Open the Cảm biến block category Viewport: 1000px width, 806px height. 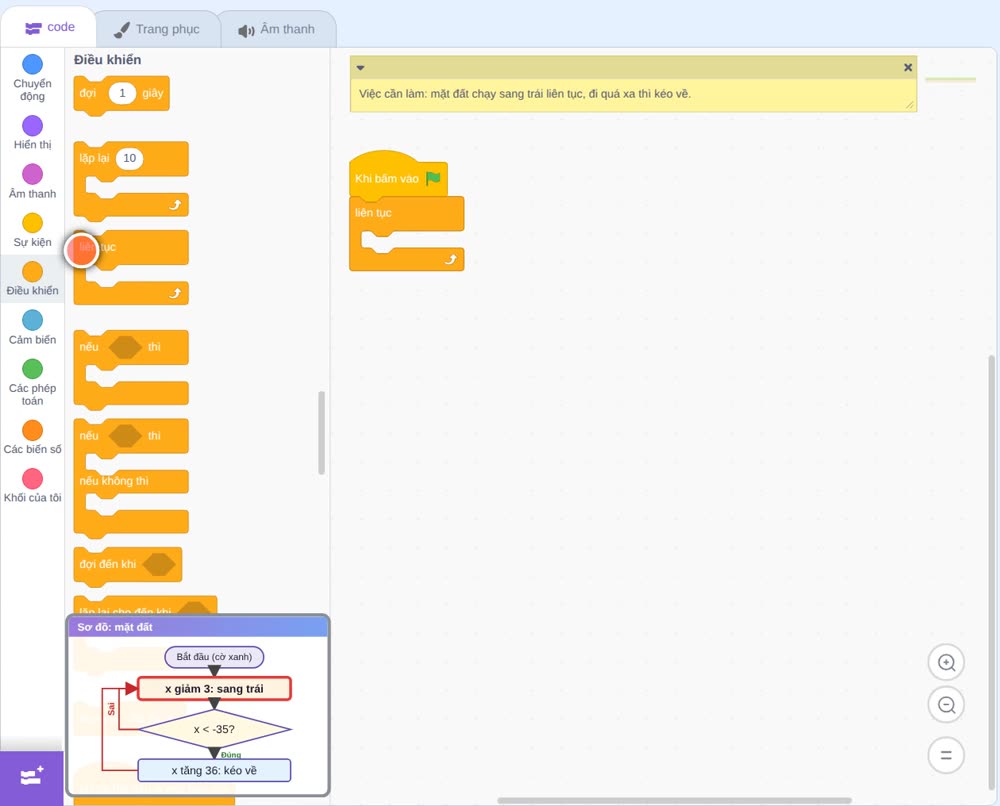tap(33, 327)
